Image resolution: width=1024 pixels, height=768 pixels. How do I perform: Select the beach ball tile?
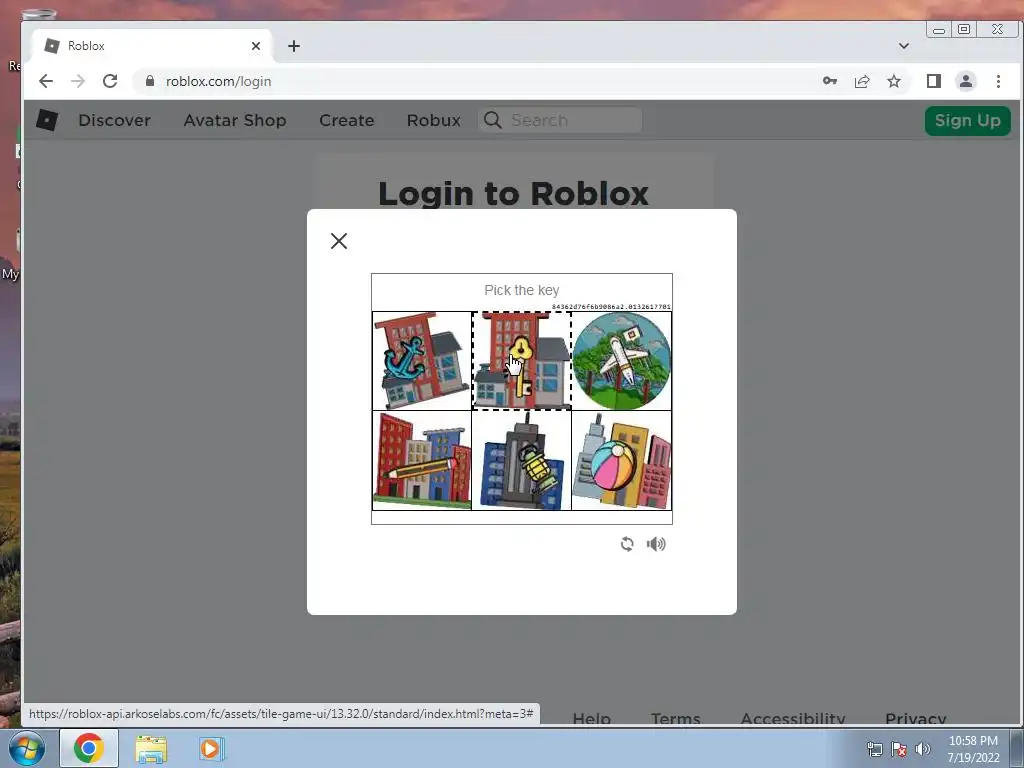tap(622, 460)
